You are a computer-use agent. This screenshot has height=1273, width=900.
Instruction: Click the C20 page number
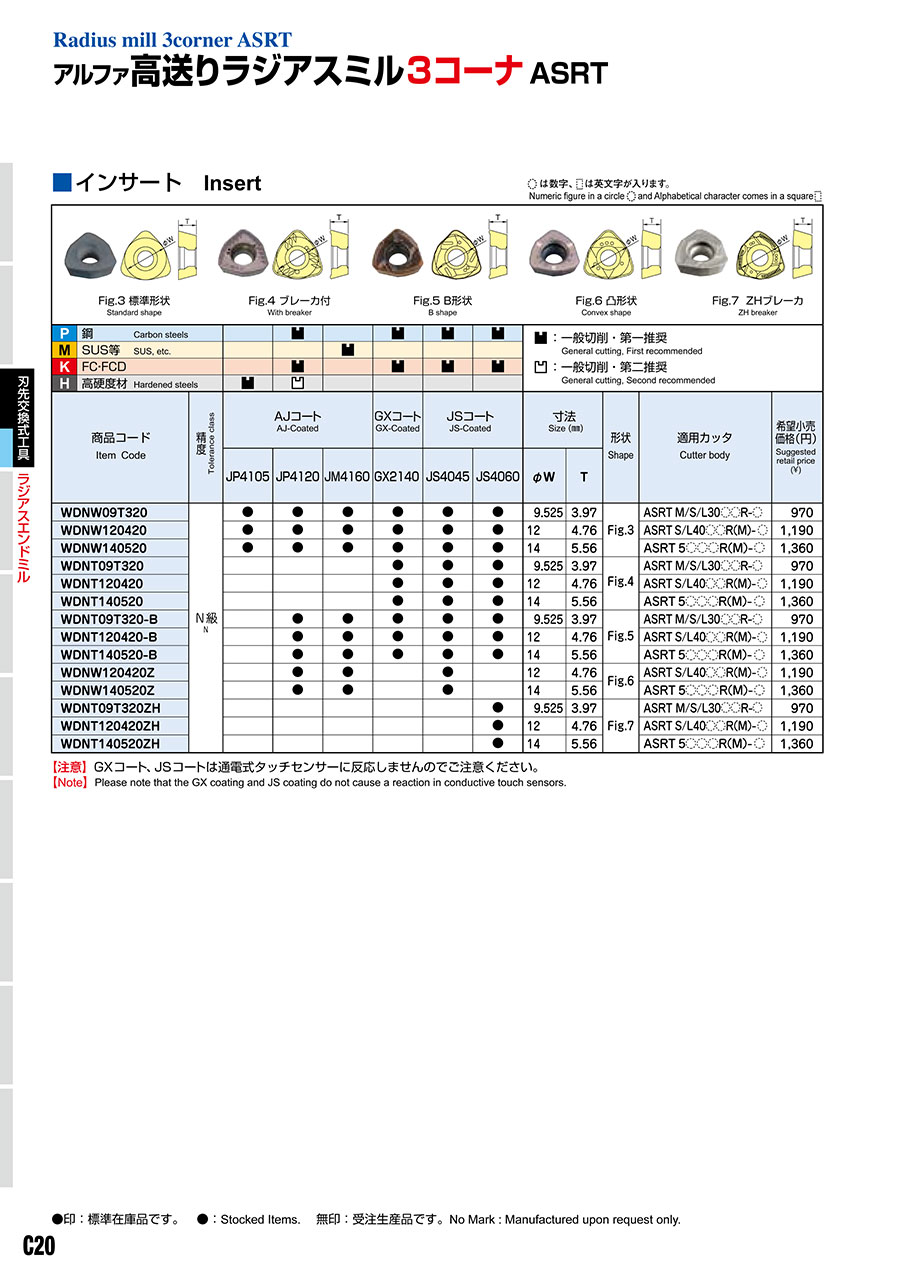39,1246
